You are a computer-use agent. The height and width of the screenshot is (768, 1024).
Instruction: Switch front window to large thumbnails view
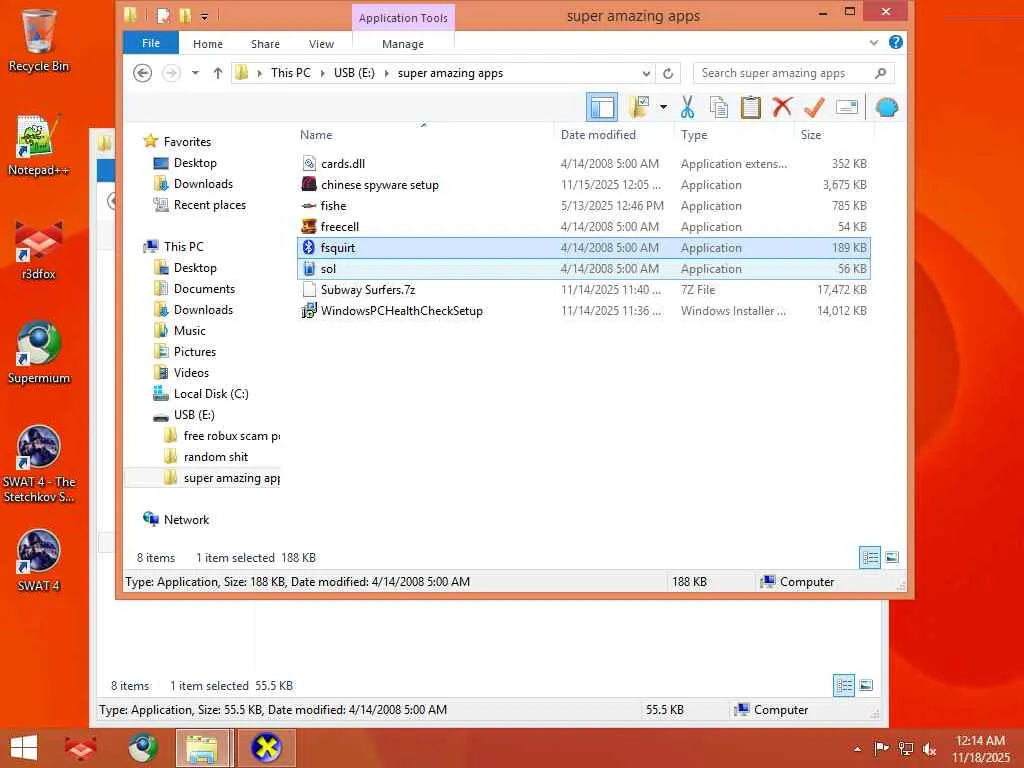point(891,558)
